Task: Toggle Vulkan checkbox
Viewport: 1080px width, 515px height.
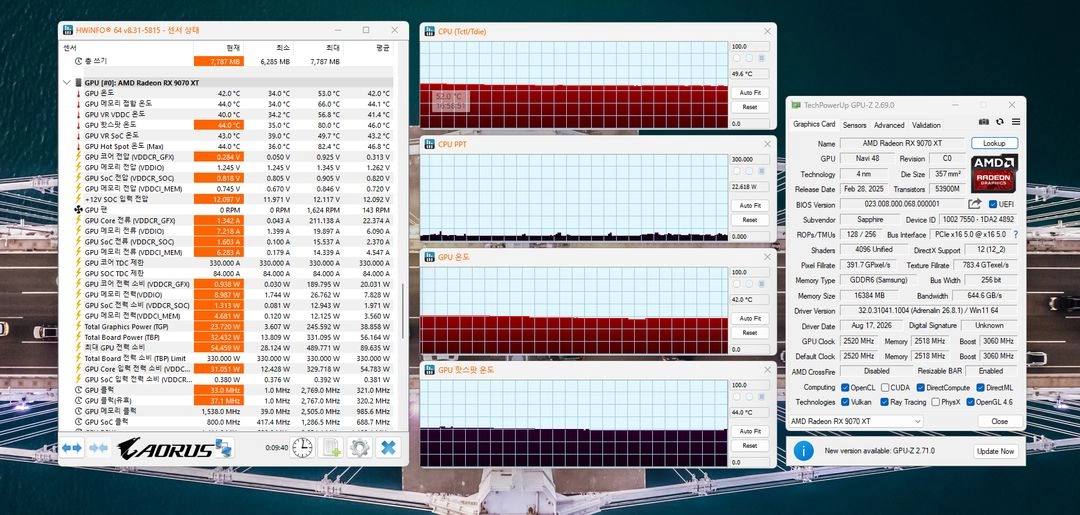Action: point(845,402)
